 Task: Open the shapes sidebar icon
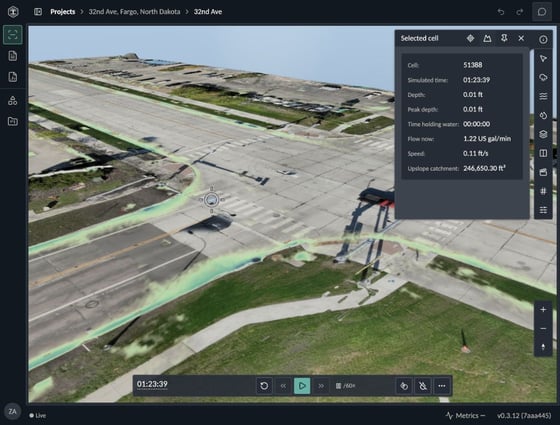[13, 100]
